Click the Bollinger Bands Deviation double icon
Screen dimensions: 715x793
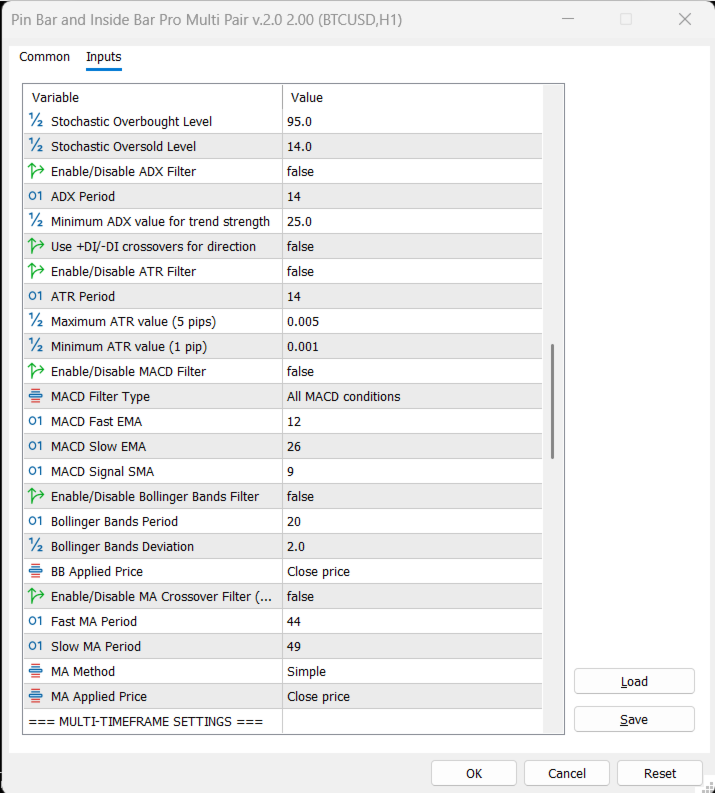[36, 546]
